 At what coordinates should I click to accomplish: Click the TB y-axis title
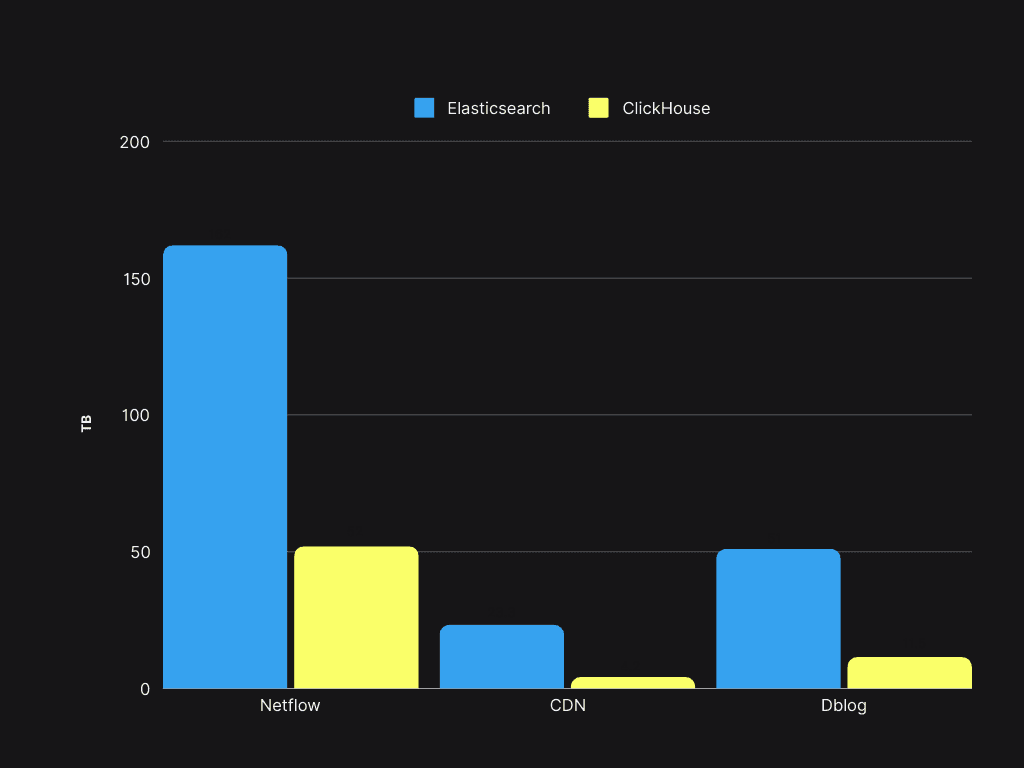(86, 423)
